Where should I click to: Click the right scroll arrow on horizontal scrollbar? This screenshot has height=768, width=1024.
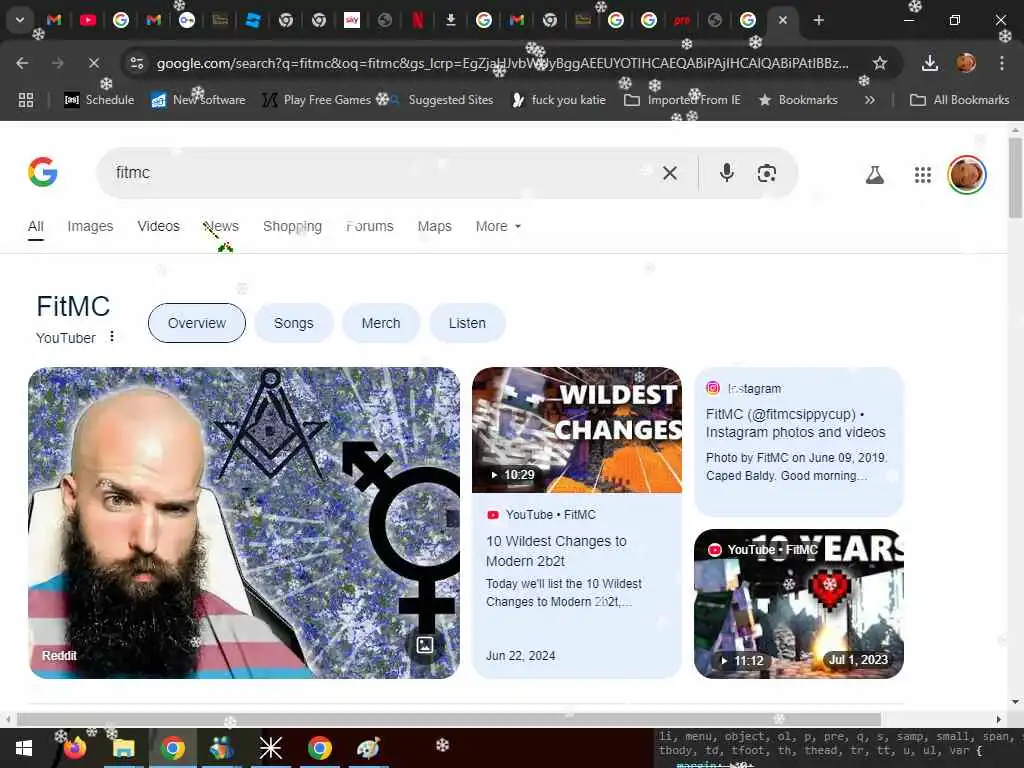click(x=998, y=720)
